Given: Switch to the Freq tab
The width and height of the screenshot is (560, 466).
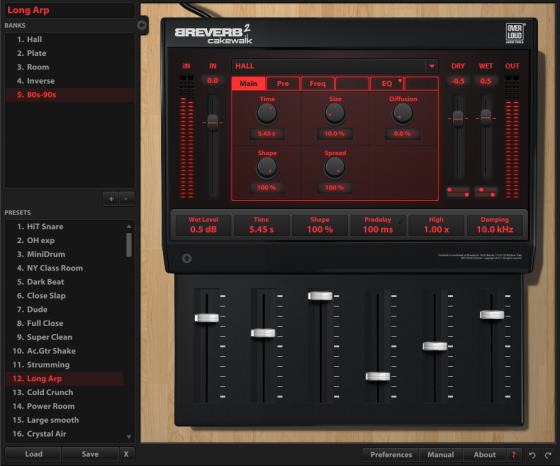Looking at the screenshot, I should 317,84.
